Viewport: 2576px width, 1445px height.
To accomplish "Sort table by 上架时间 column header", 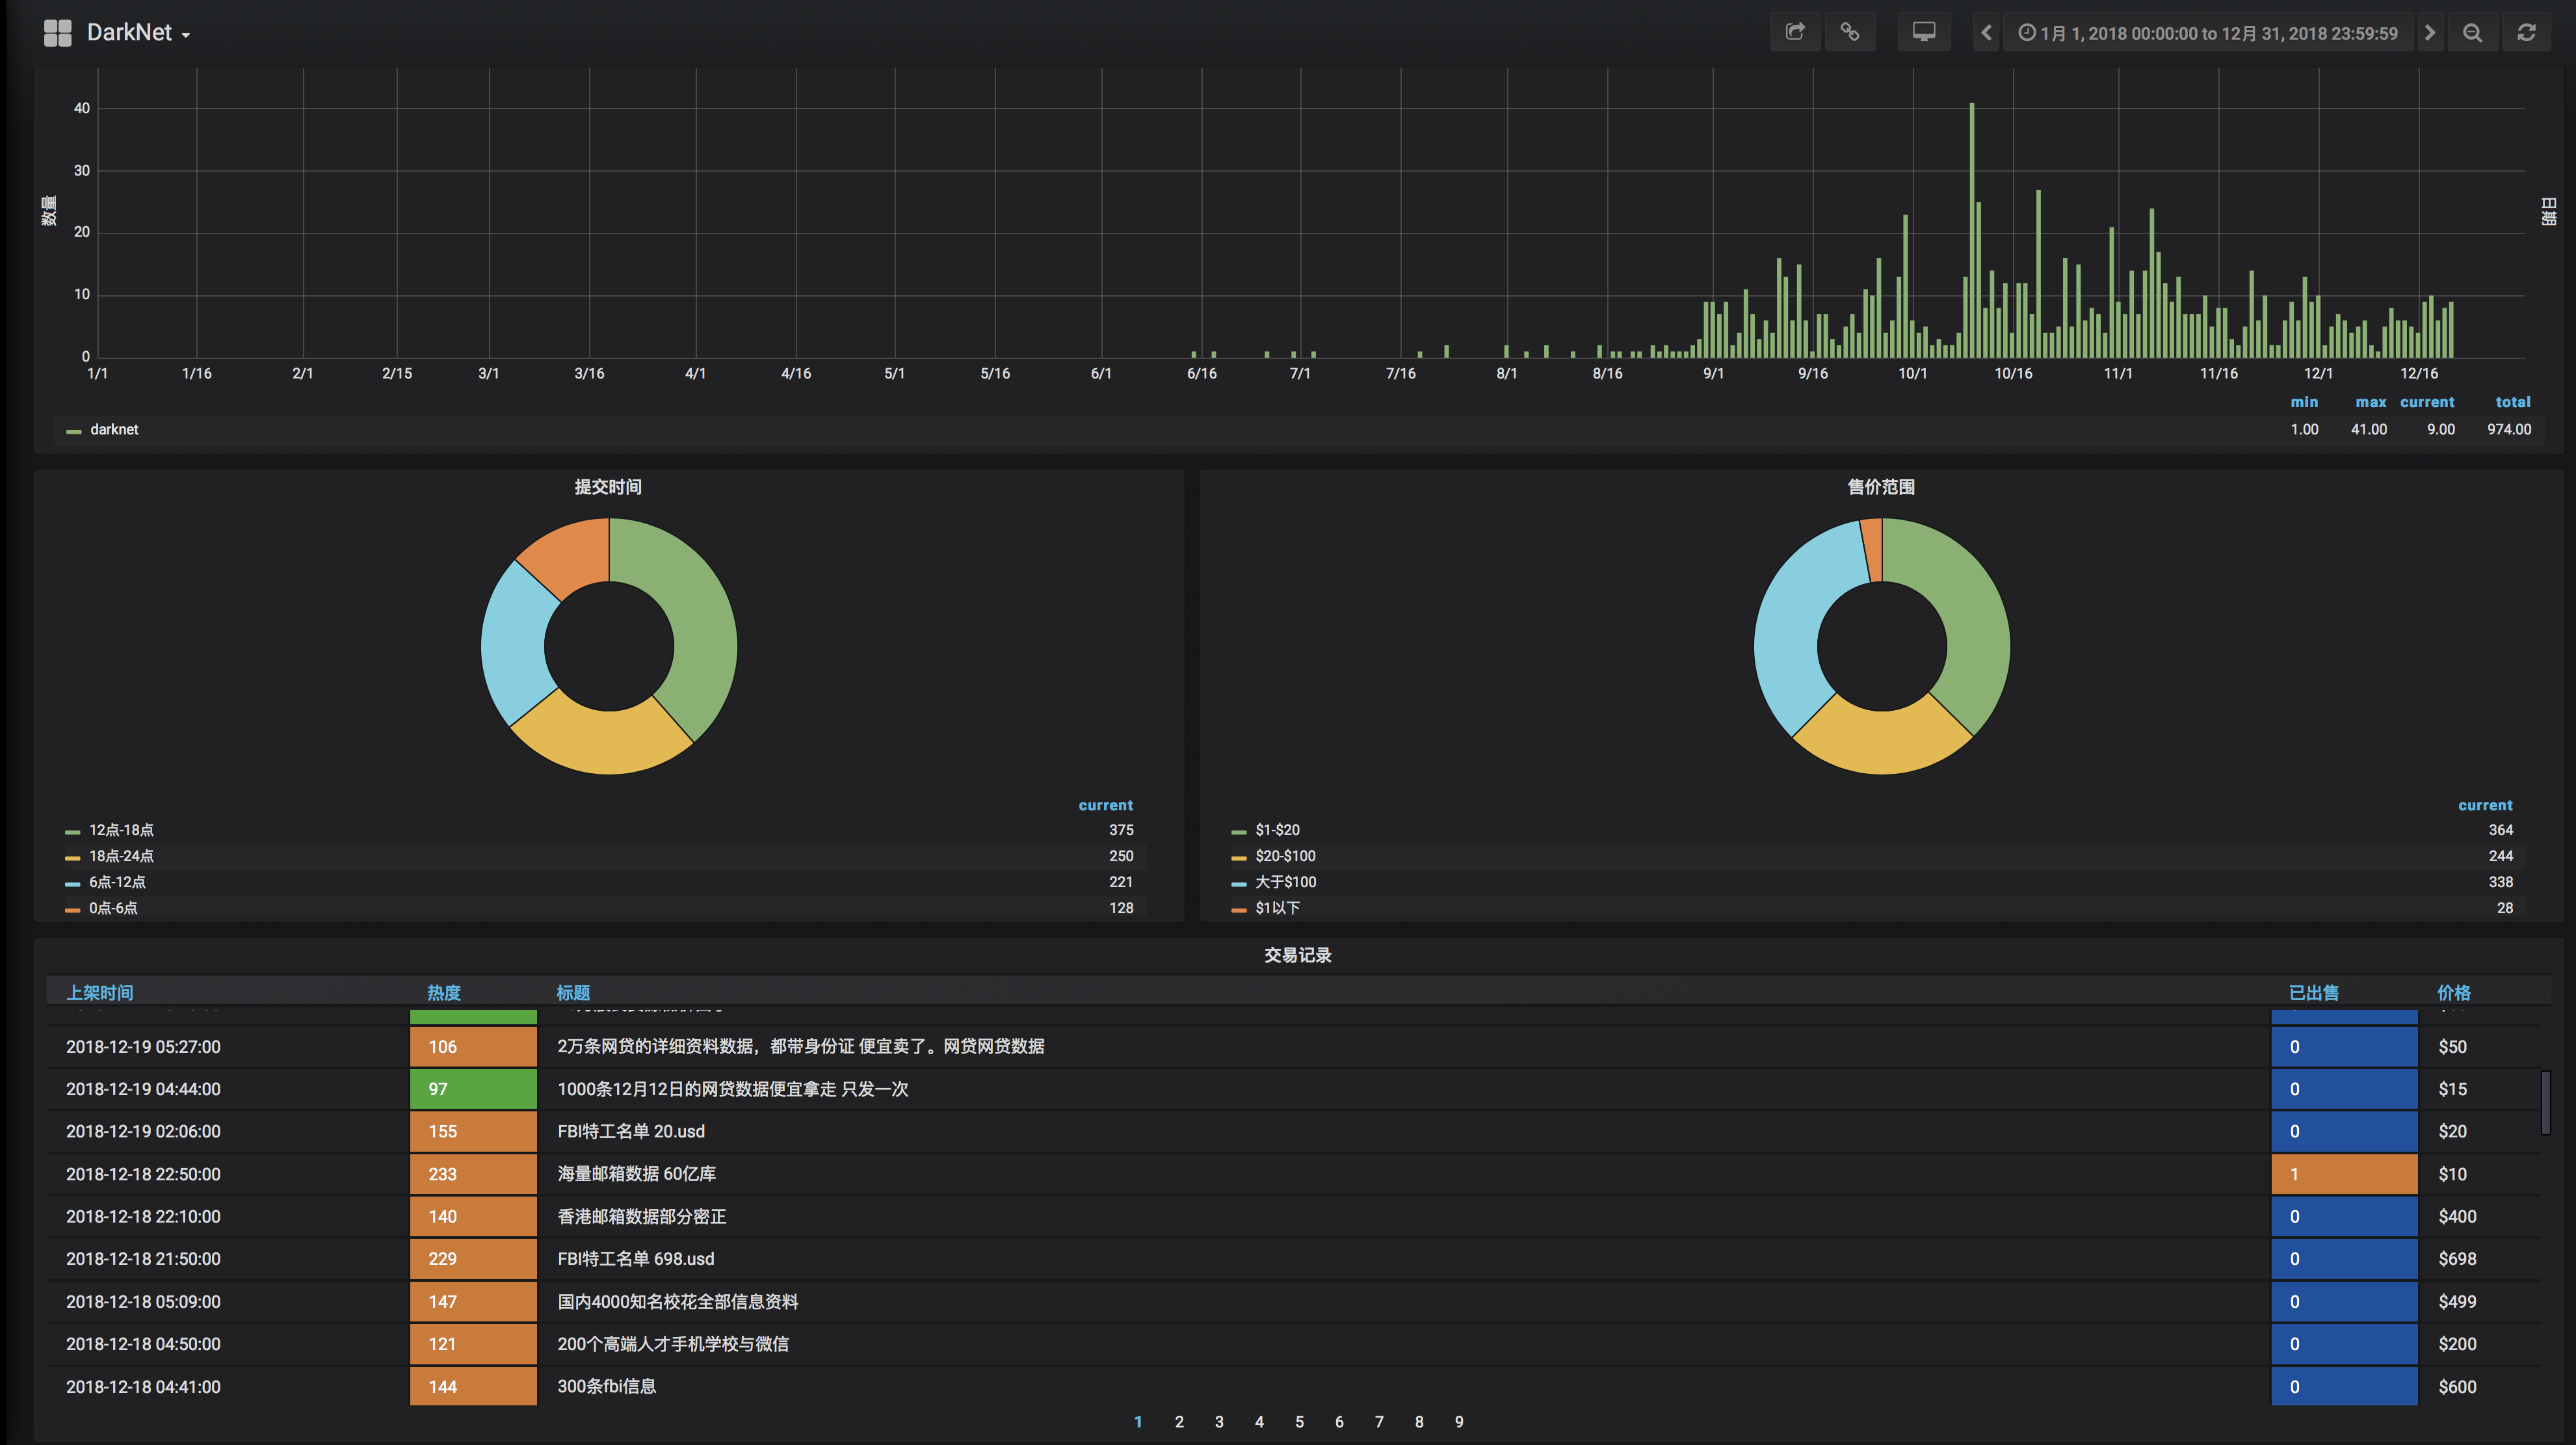I will point(100,992).
